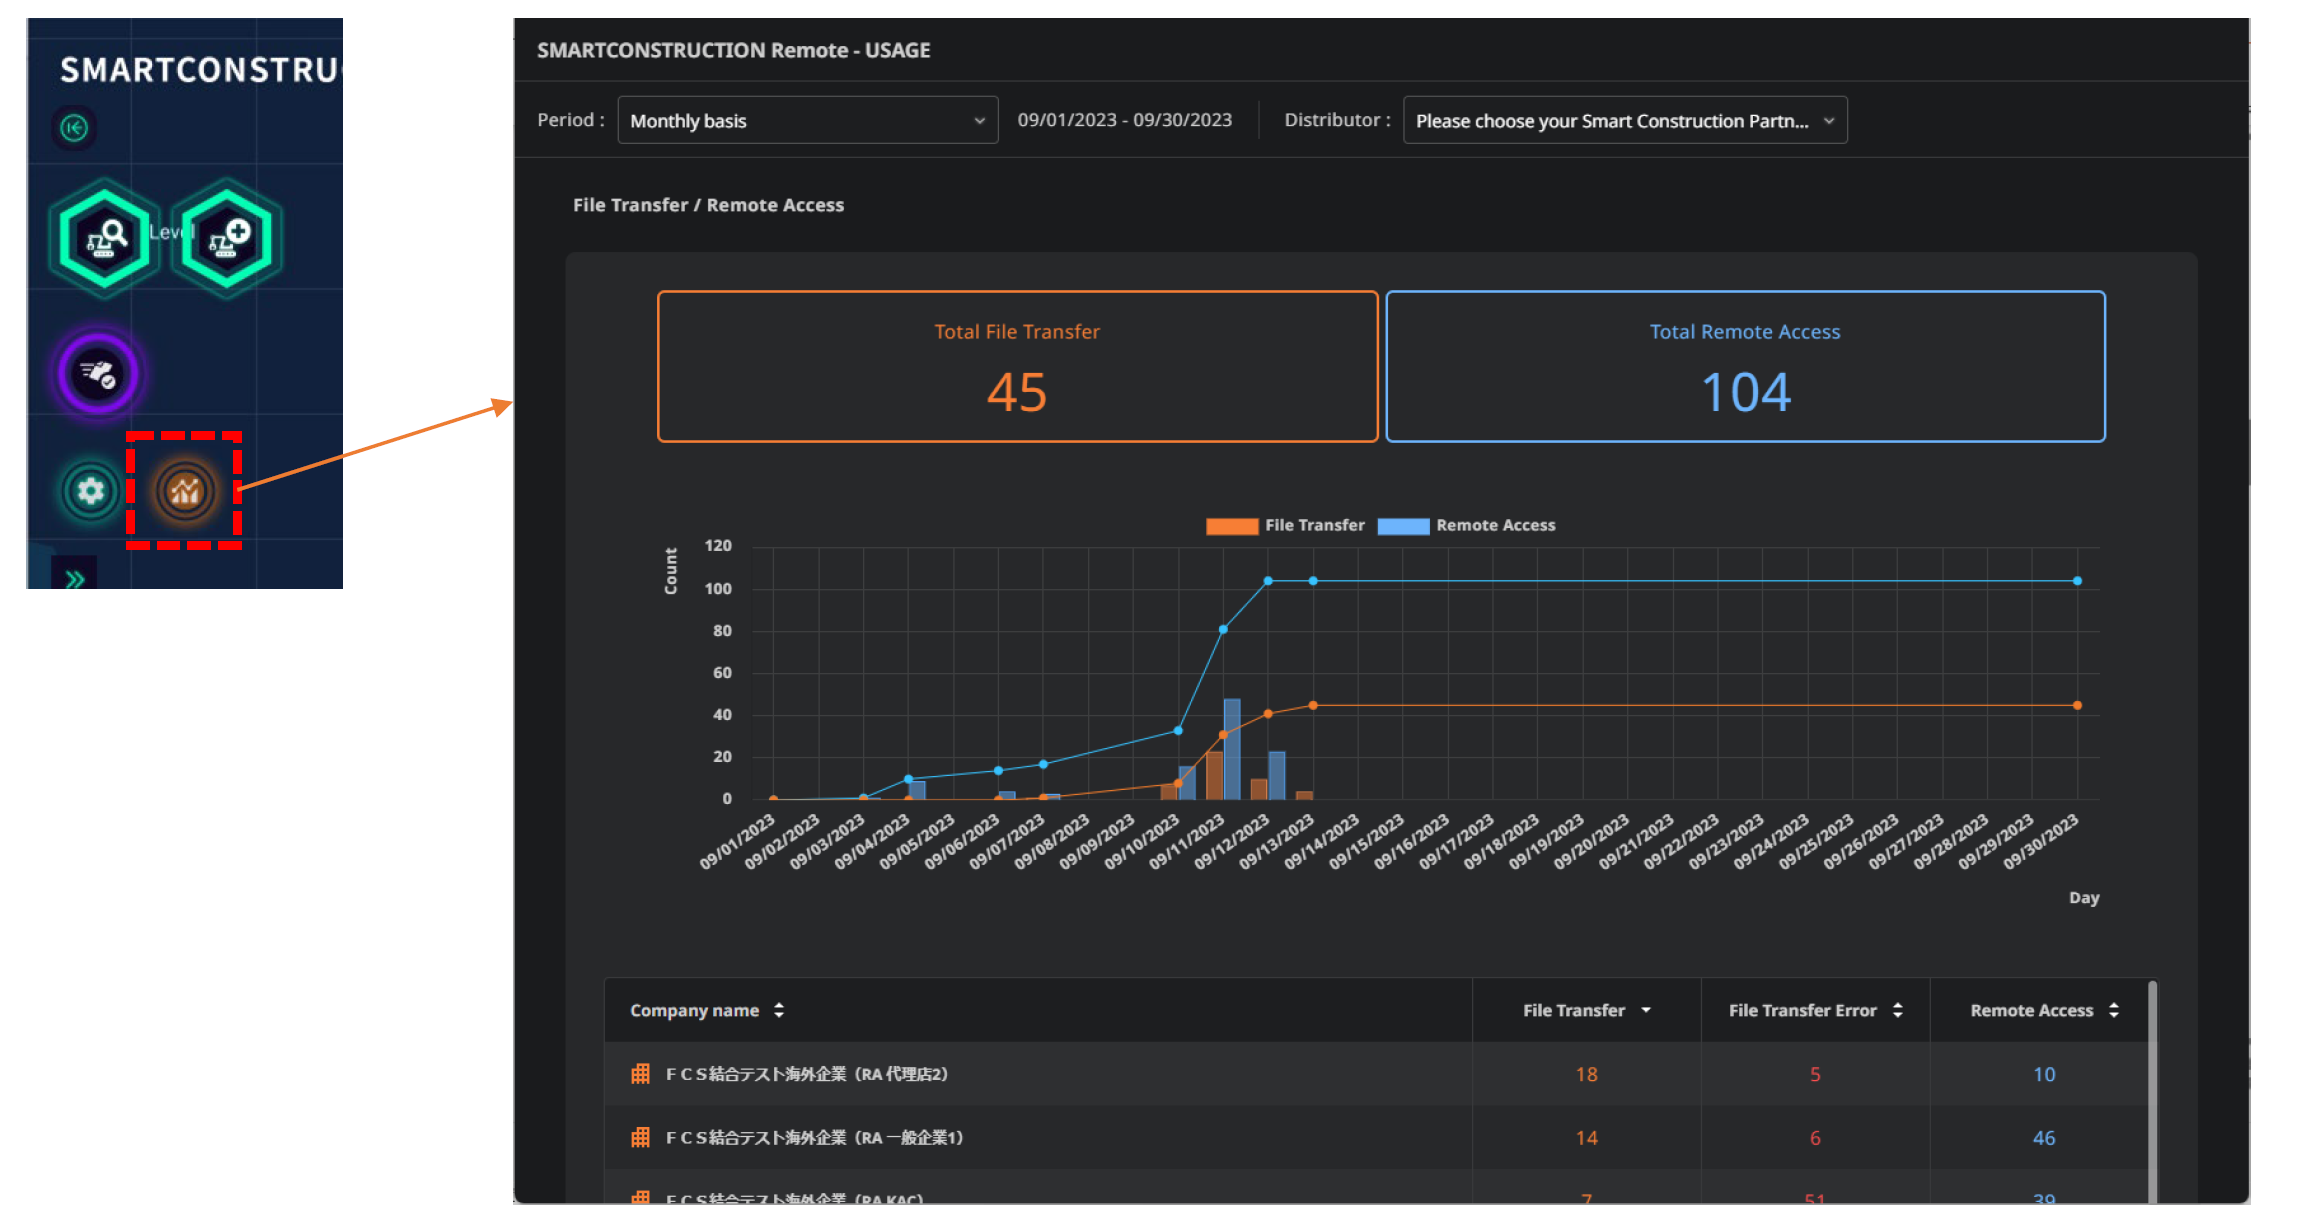Click Remote Access value 10
The image size is (2304, 1232).
(x=2044, y=1074)
